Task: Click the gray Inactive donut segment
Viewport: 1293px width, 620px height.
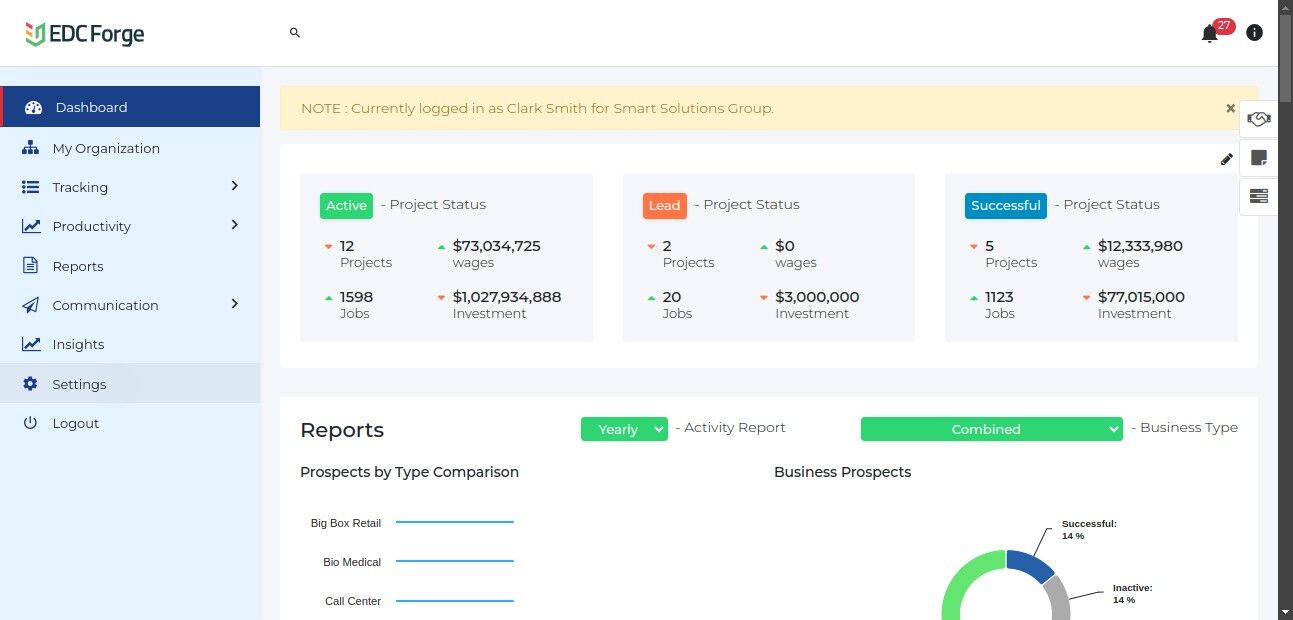Action: [x=1058, y=598]
